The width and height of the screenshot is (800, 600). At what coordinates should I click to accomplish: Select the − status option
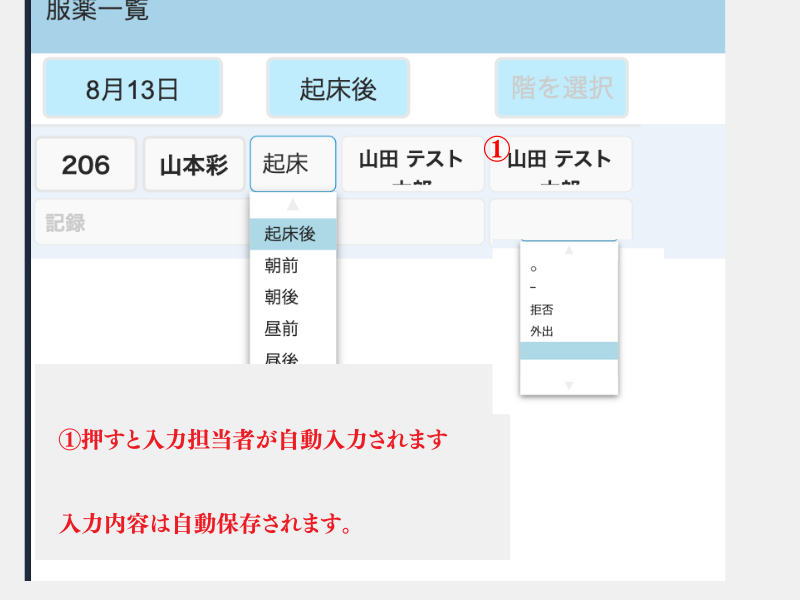pyautogui.click(x=569, y=289)
